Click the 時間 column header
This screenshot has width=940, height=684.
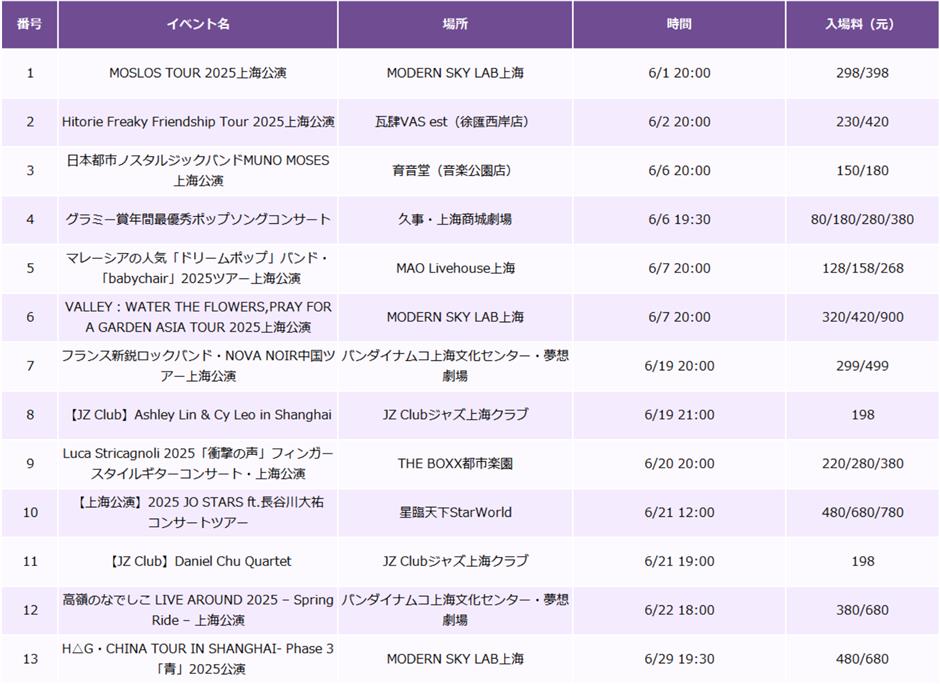coord(679,24)
